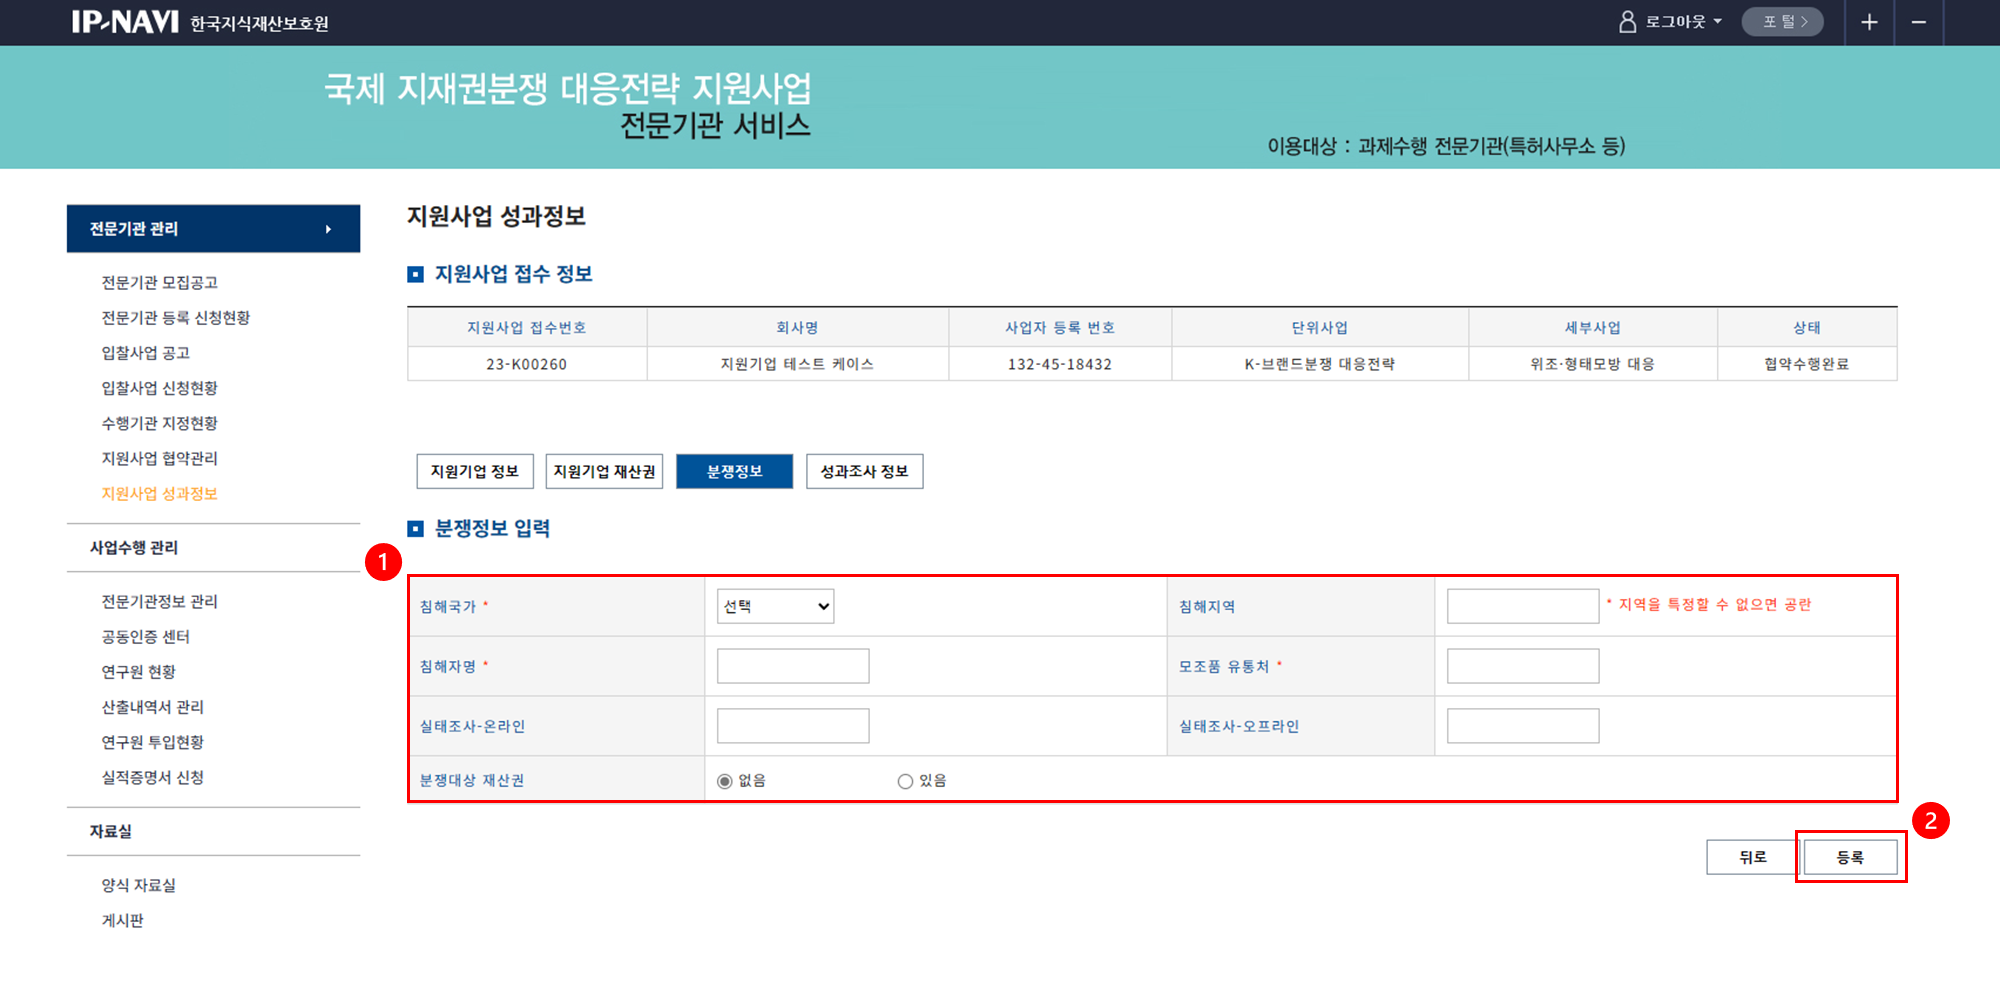Click the user profile icon
Screen dimensions: 2000x985
(x=1627, y=22)
